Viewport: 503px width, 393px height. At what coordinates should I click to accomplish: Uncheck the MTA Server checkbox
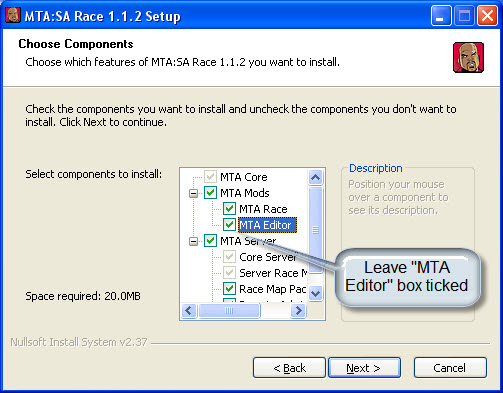[210, 241]
